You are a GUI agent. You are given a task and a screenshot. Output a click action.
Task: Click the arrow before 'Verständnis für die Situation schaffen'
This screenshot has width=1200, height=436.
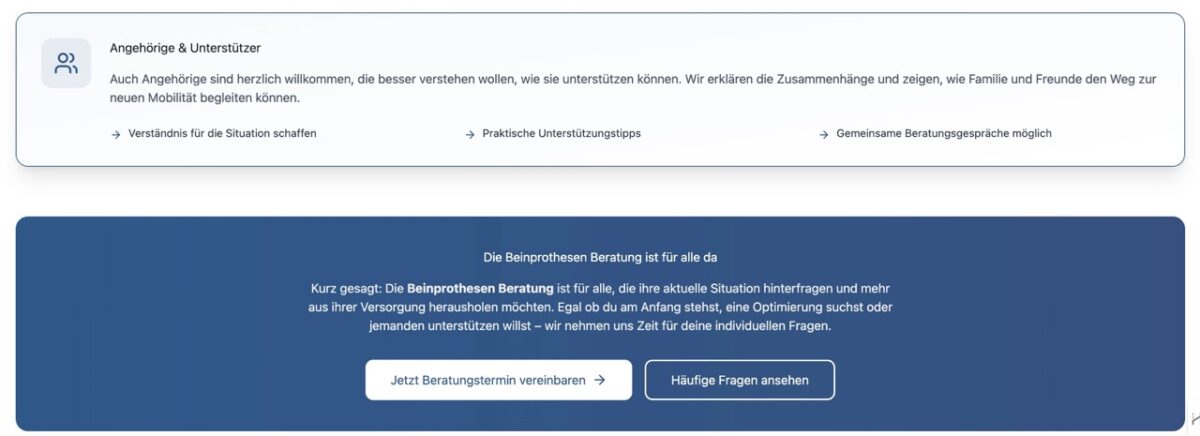[116, 134]
